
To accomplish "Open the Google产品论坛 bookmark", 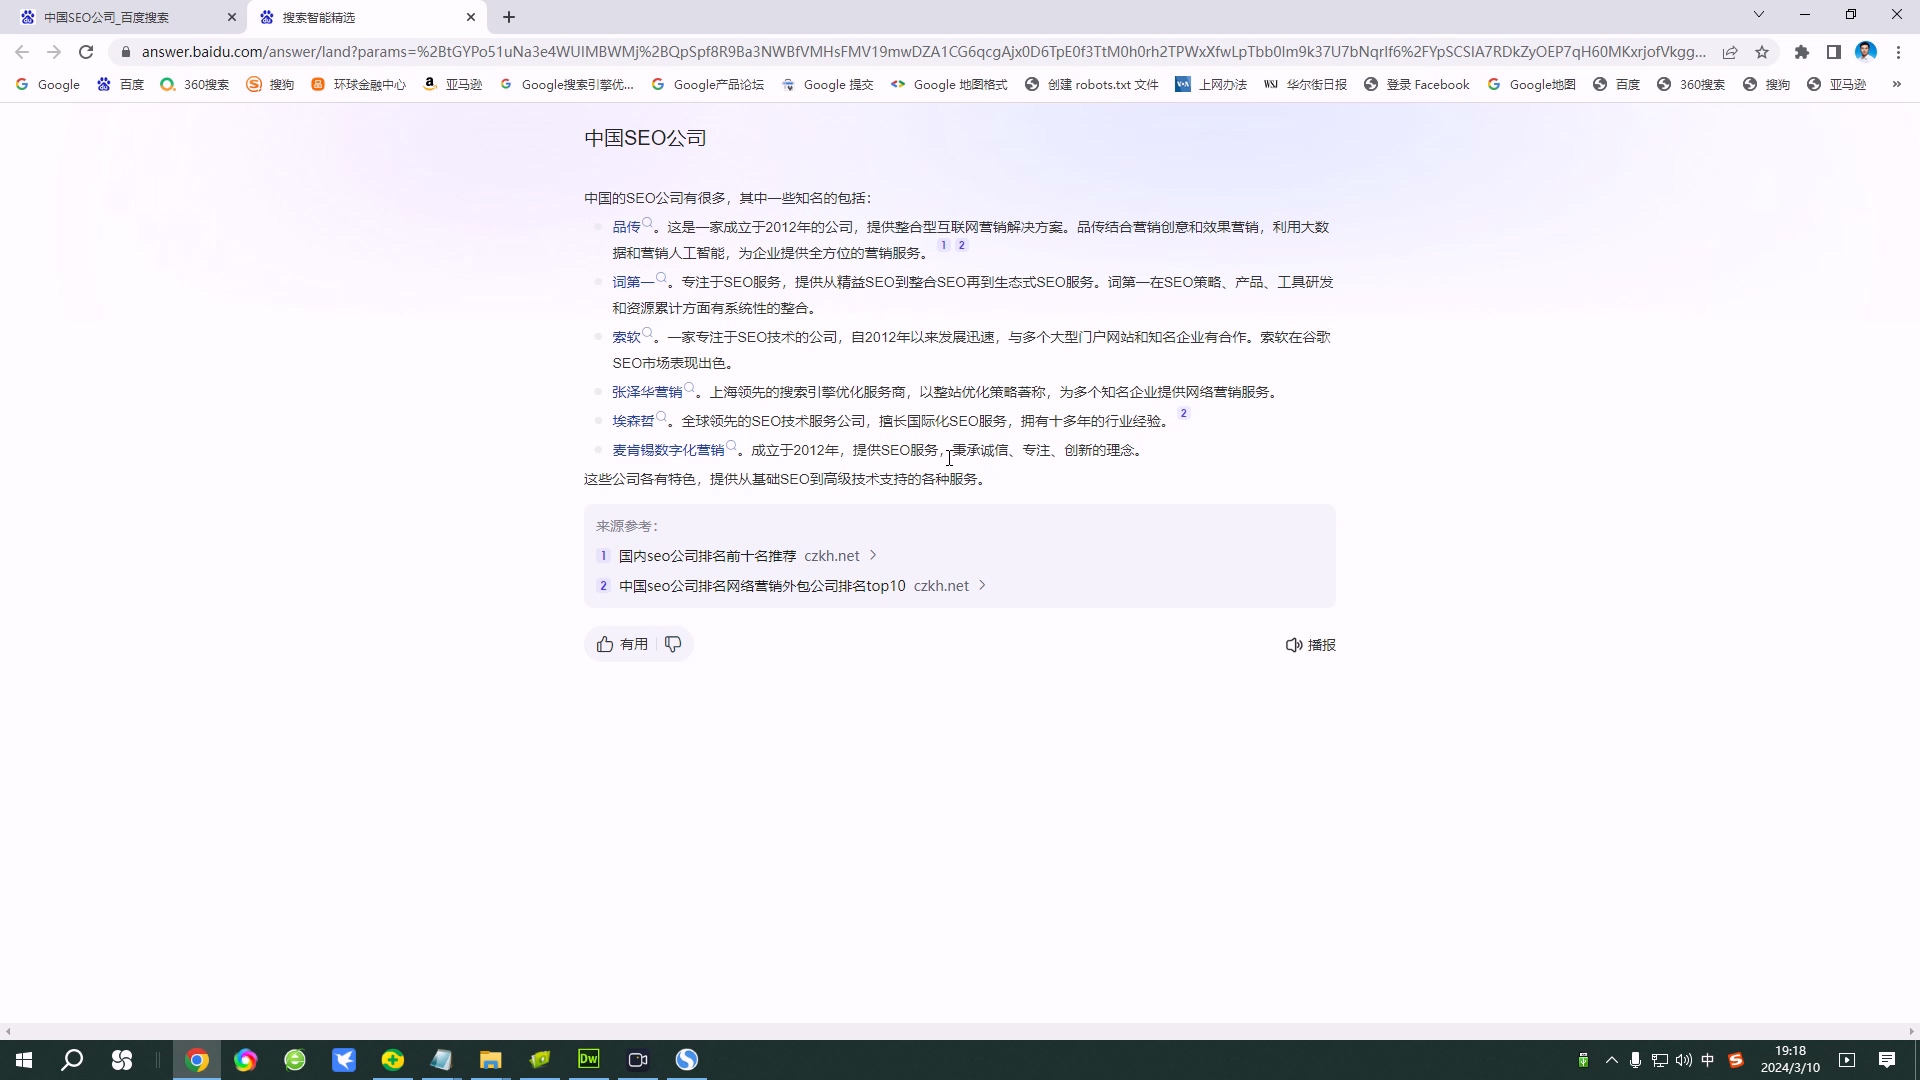I will coord(708,84).
